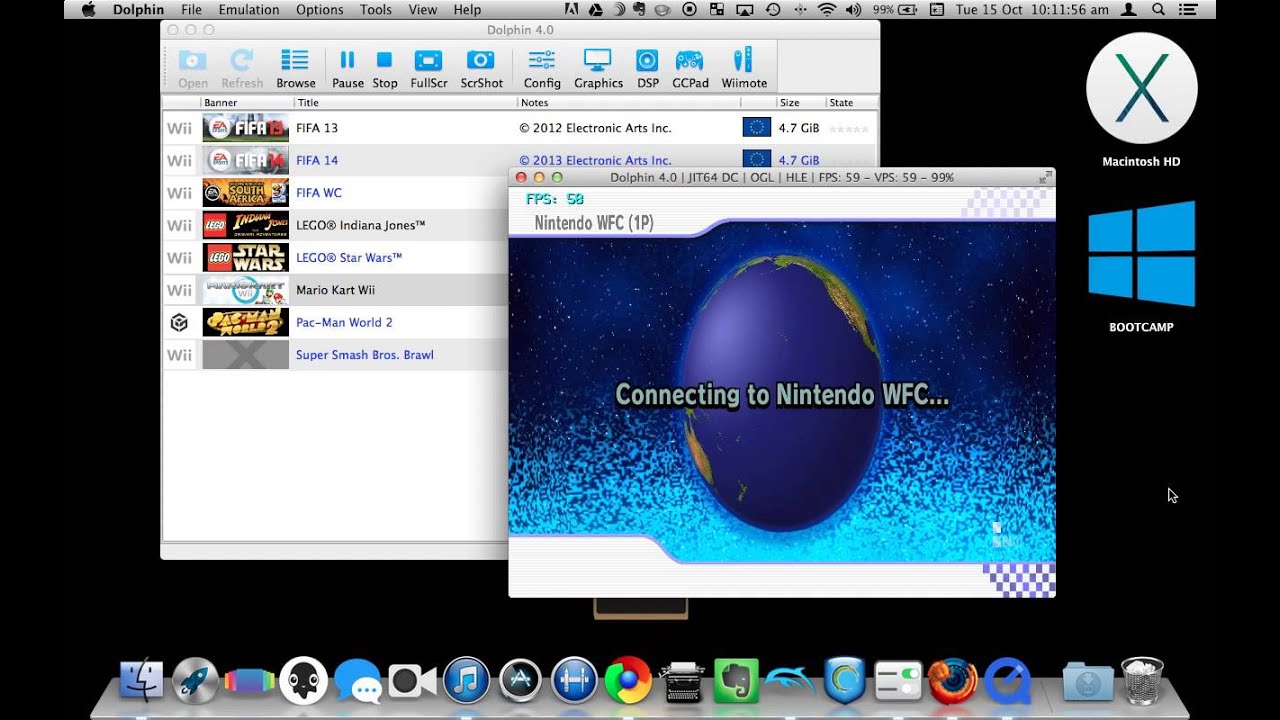
Task: Open the Apple menu
Action: click(88, 10)
